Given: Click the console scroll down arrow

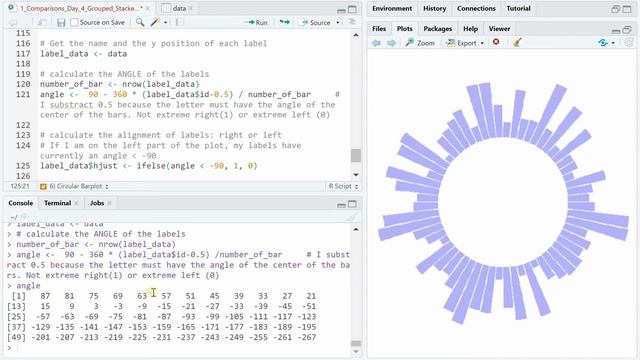Looking at the screenshot, I should pos(356,352).
